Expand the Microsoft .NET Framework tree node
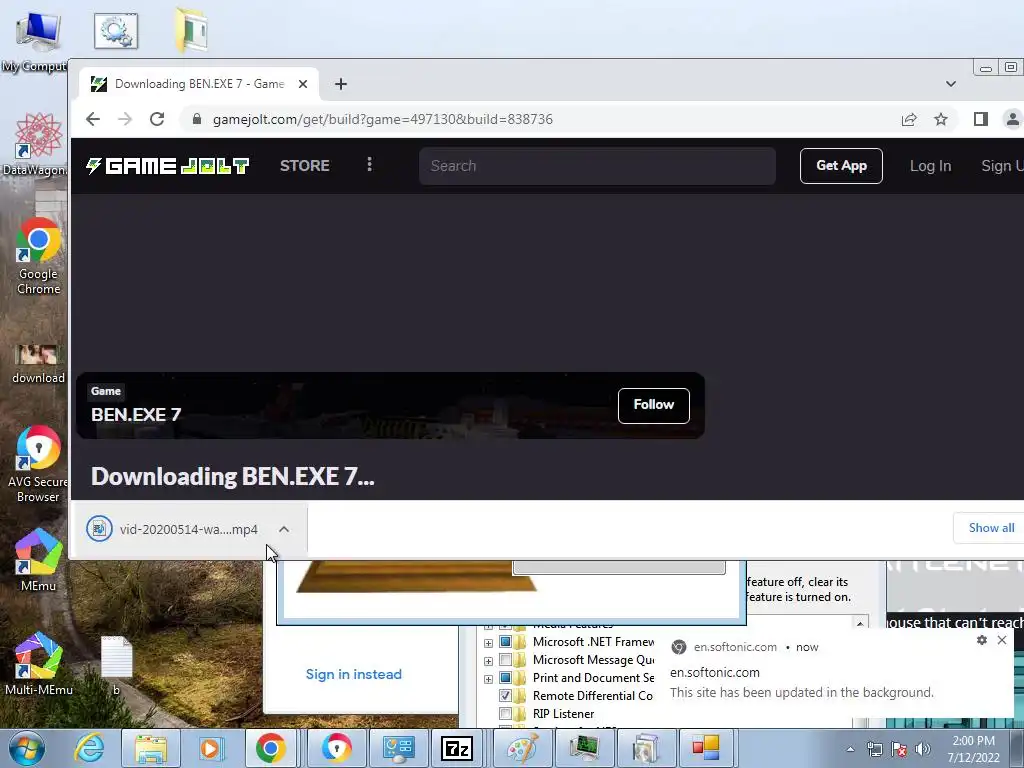The image size is (1024, 768). point(488,643)
